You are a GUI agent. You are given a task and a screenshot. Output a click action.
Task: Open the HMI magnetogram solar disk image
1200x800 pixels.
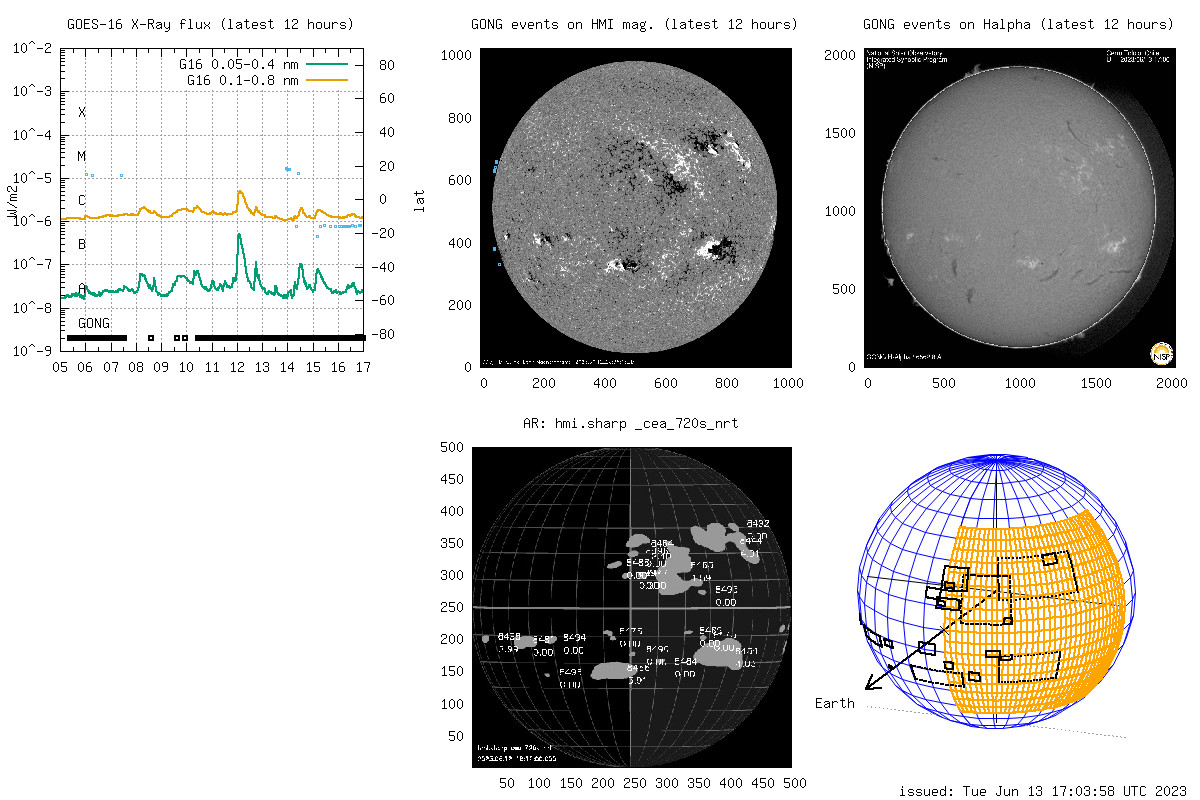click(x=636, y=208)
